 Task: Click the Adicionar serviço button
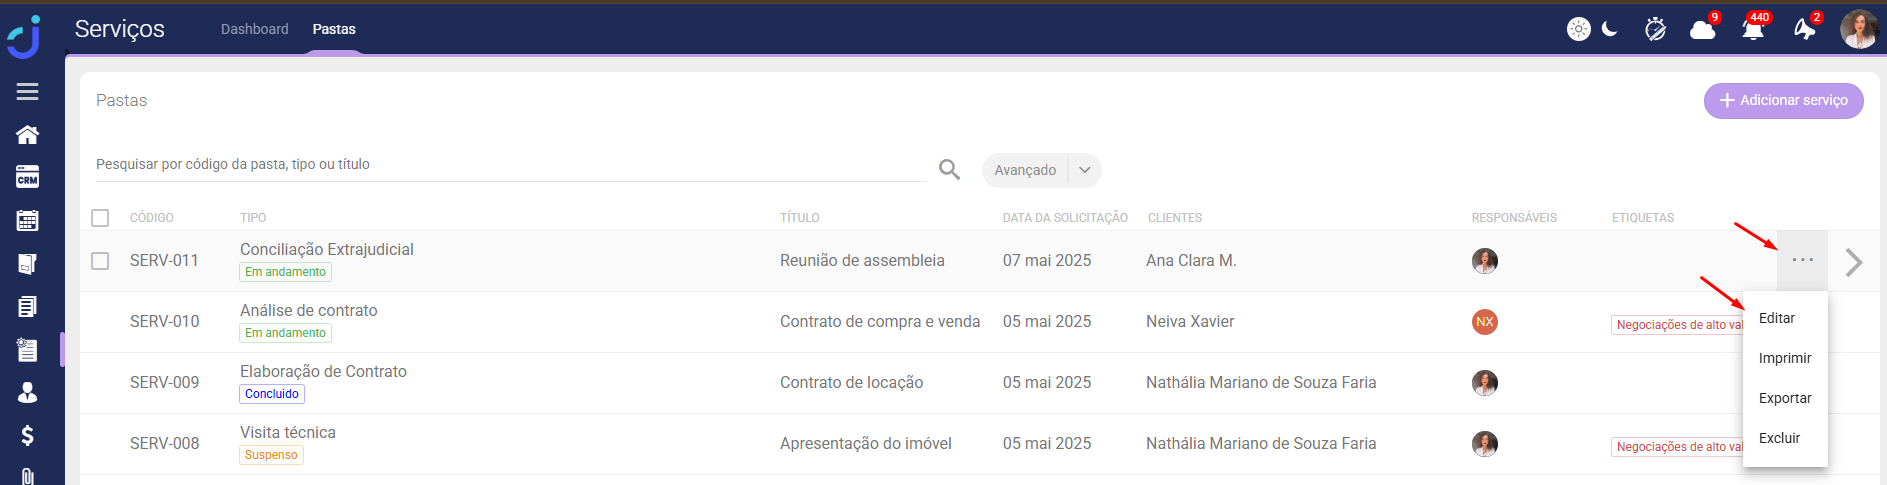(1783, 100)
